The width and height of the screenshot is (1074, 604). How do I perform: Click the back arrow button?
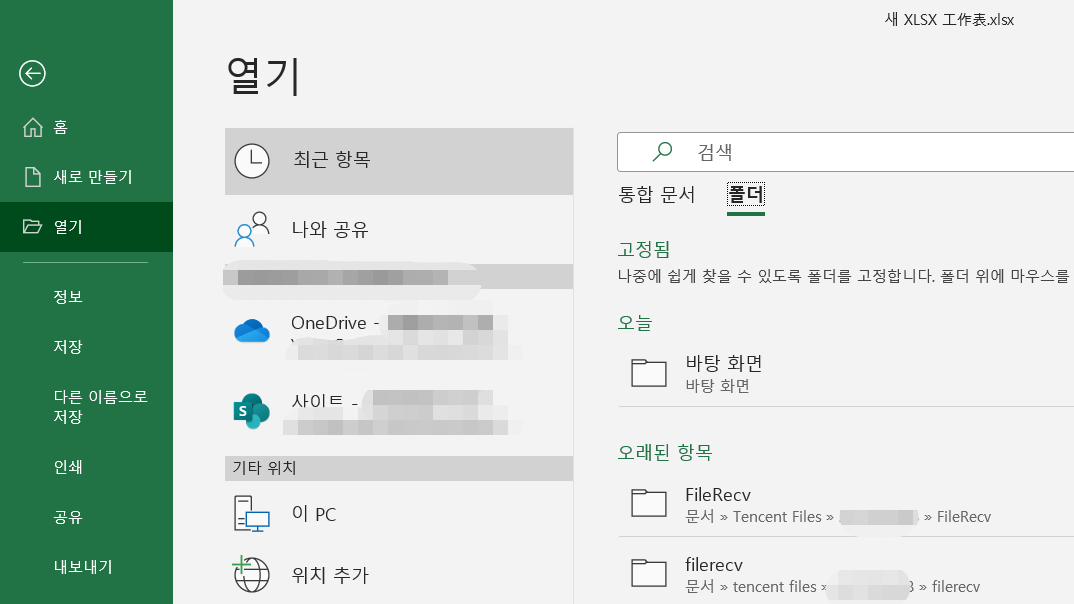(32, 74)
